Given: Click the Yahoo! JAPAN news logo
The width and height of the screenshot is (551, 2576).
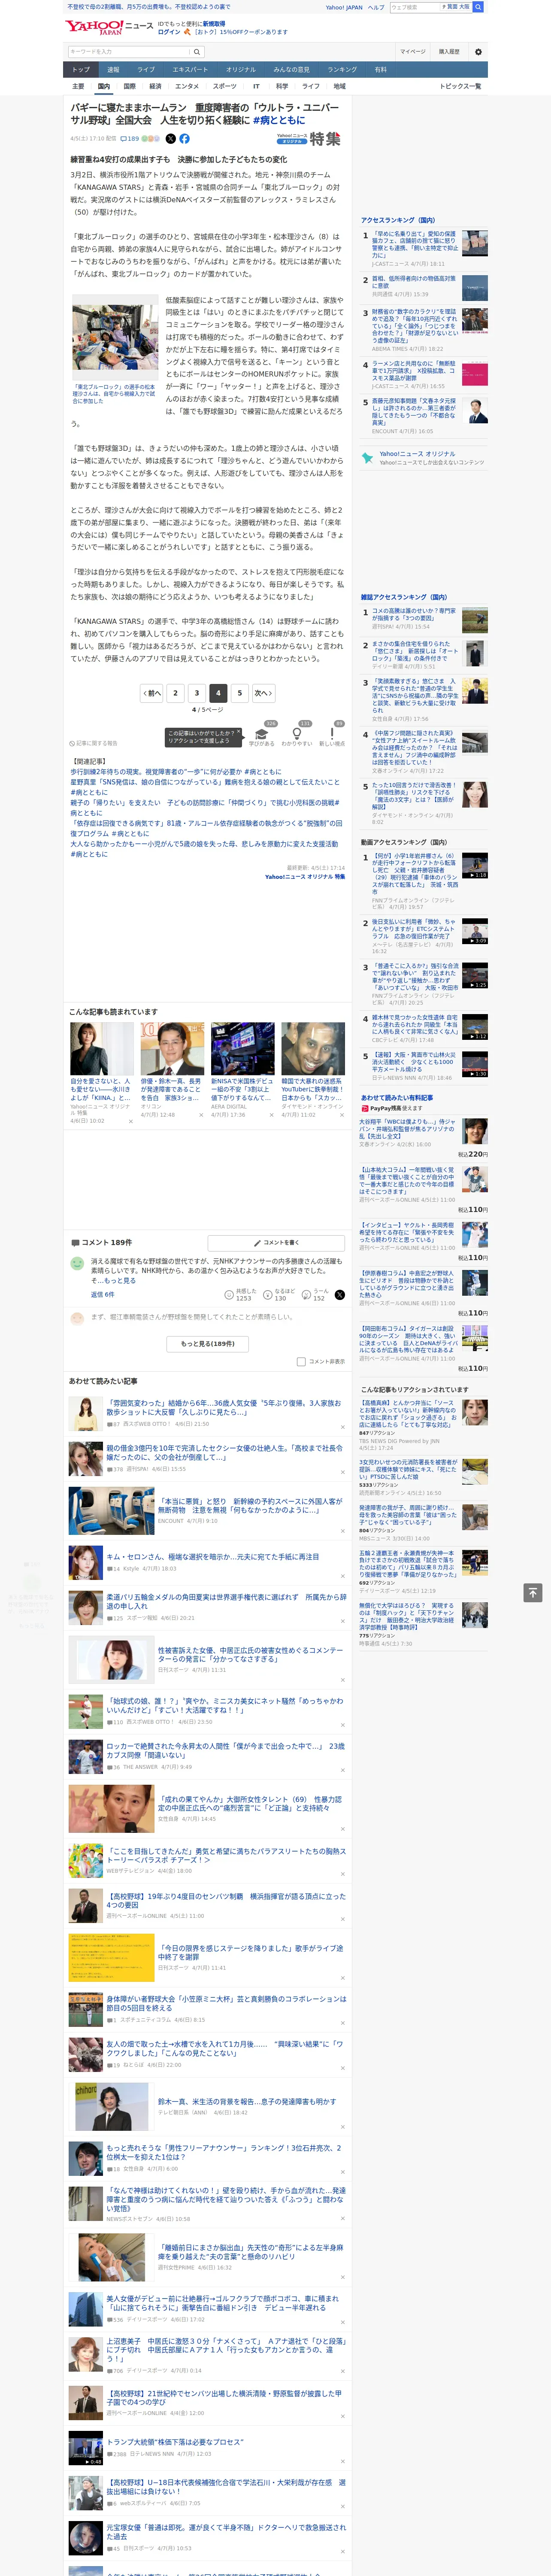Looking at the screenshot, I should pyautogui.click(x=109, y=27).
